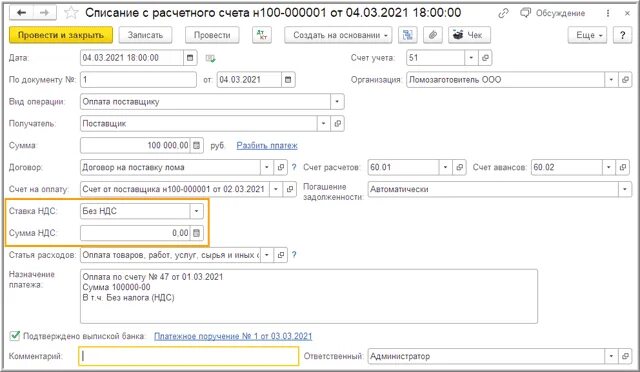The width and height of the screenshot is (640, 372).
Task: Open calendar for the от 04.03.2021 field
Action: tap(288, 80)
